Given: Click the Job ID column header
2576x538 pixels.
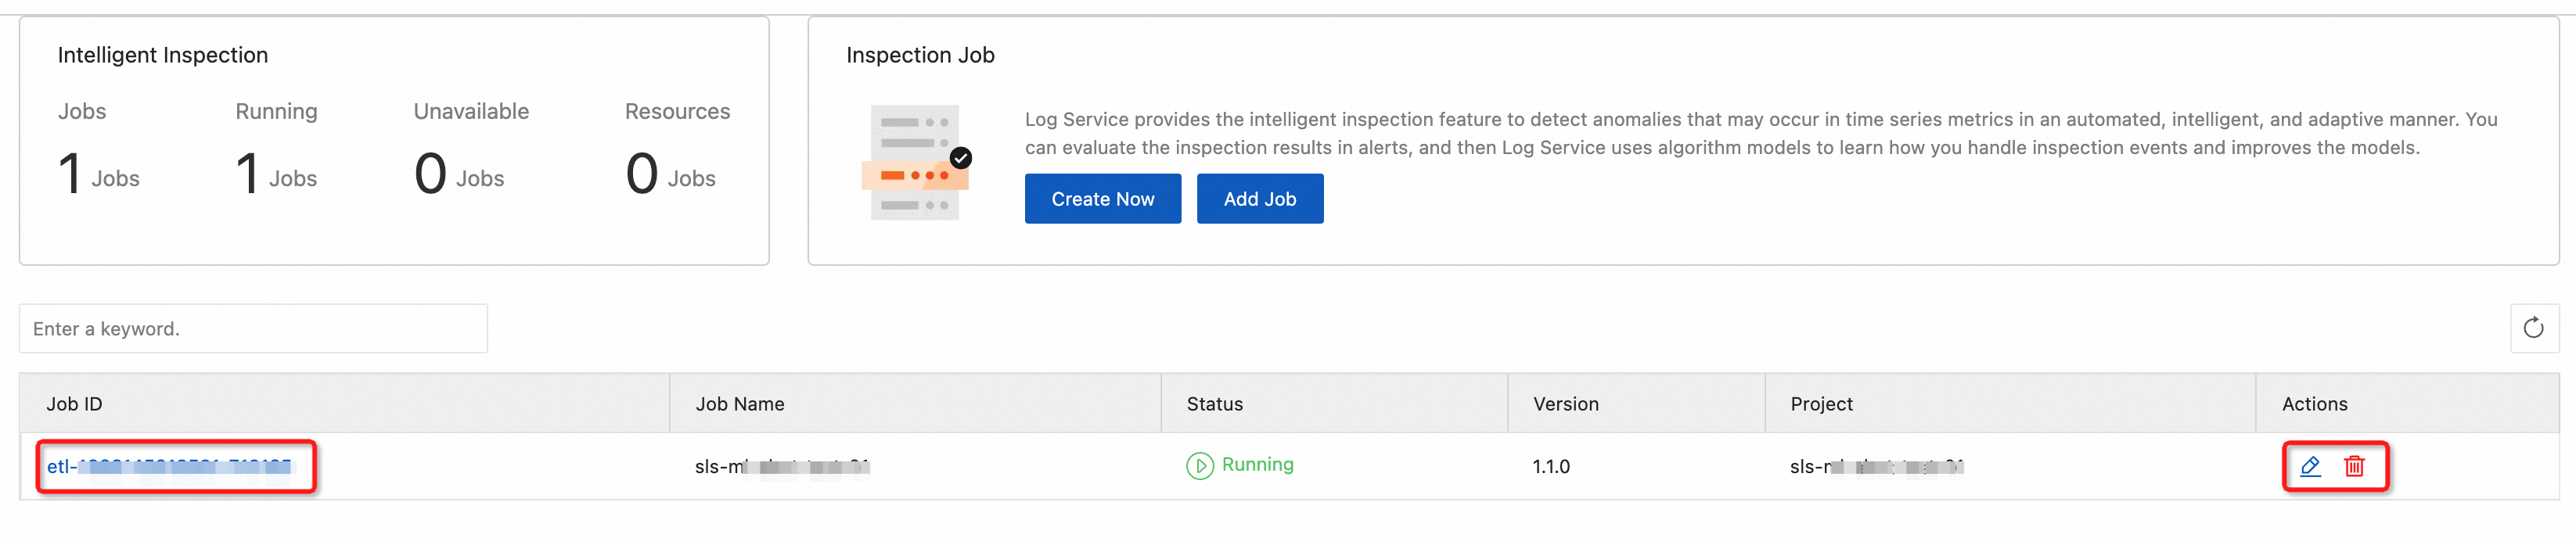Looking at the screenshot, I should coord(74,404).
